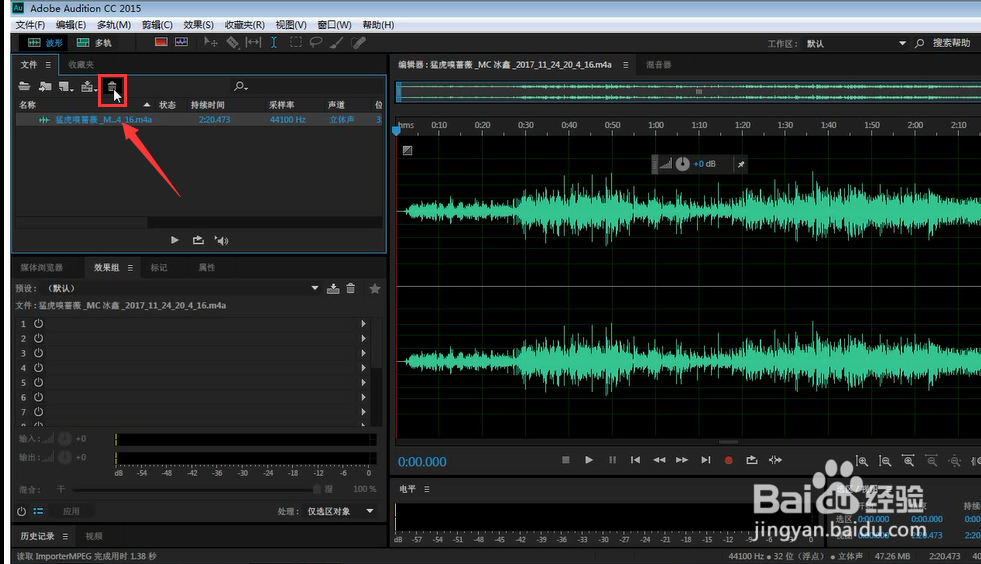
Task: Switch to the 媒体浏览器 tab
Action: tap(41, 267)
